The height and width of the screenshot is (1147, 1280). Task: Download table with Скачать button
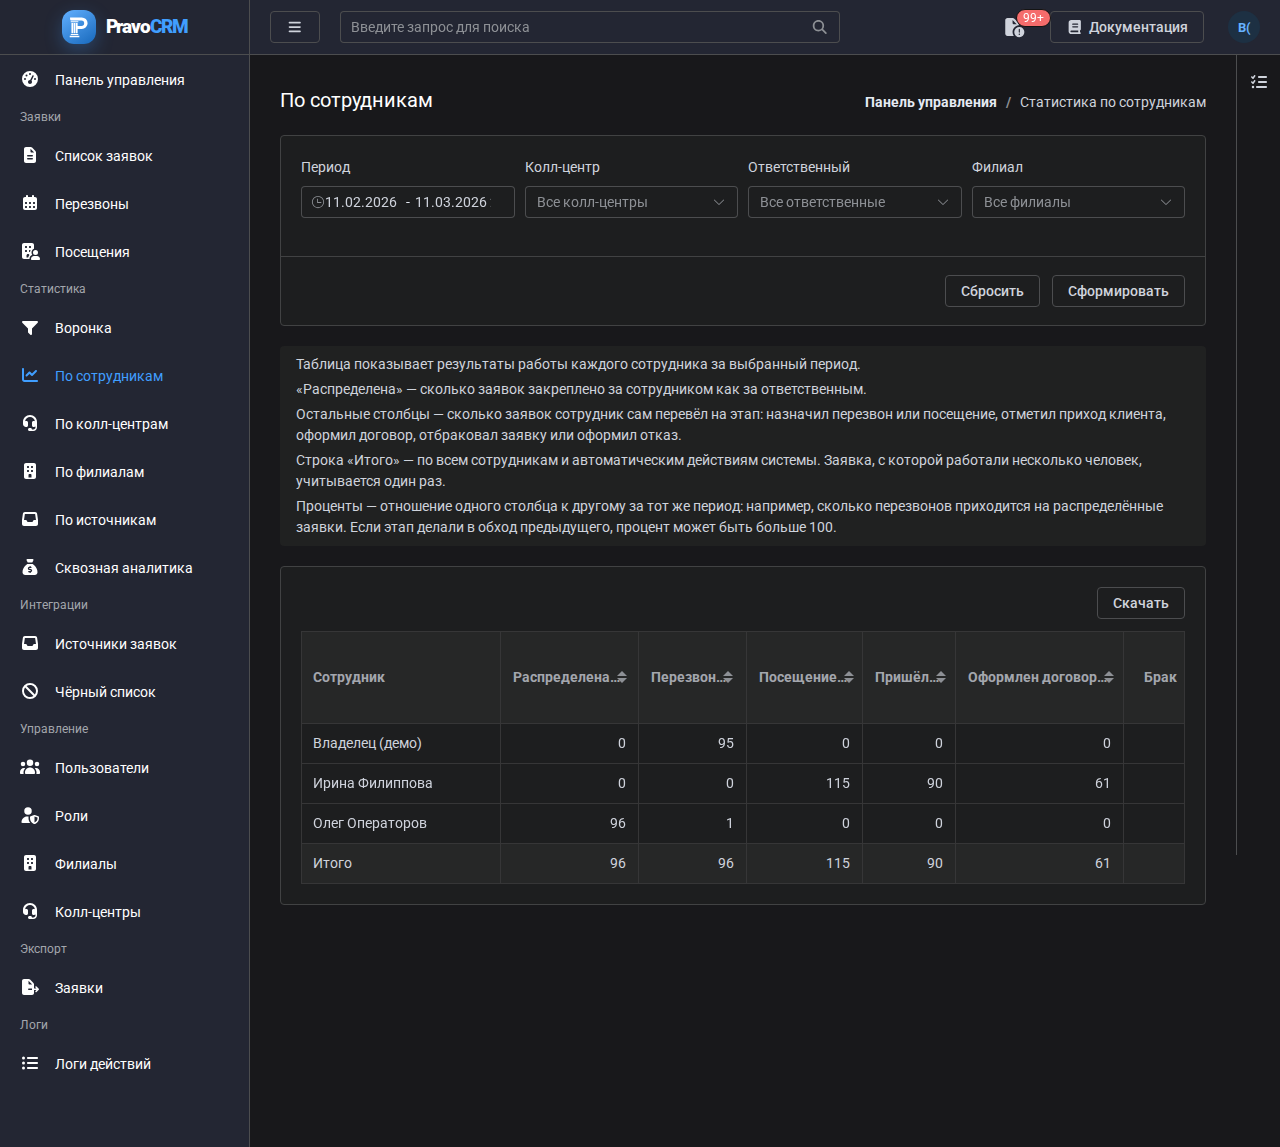pyautogui.click(x=1141, y=603)
